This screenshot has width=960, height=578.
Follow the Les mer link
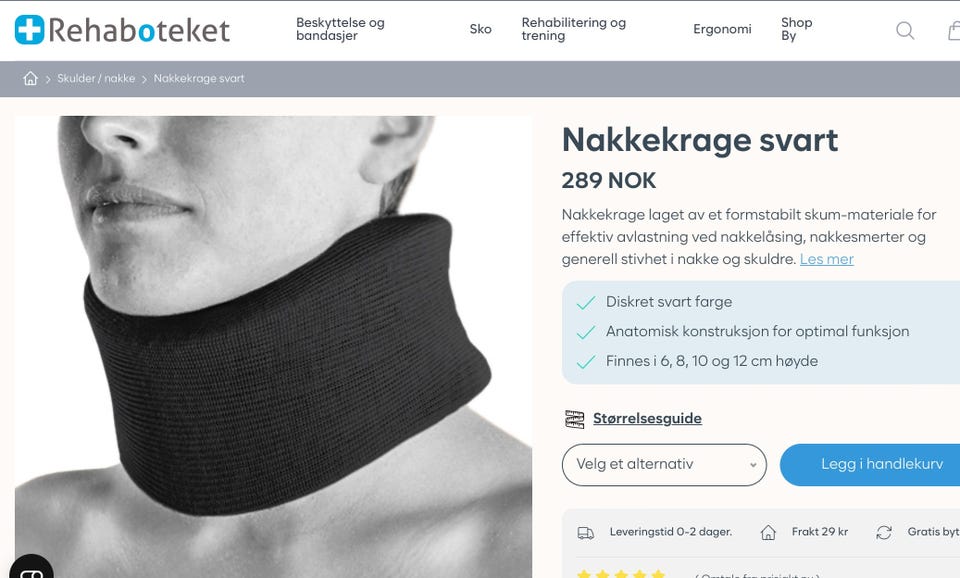[827, 259]
